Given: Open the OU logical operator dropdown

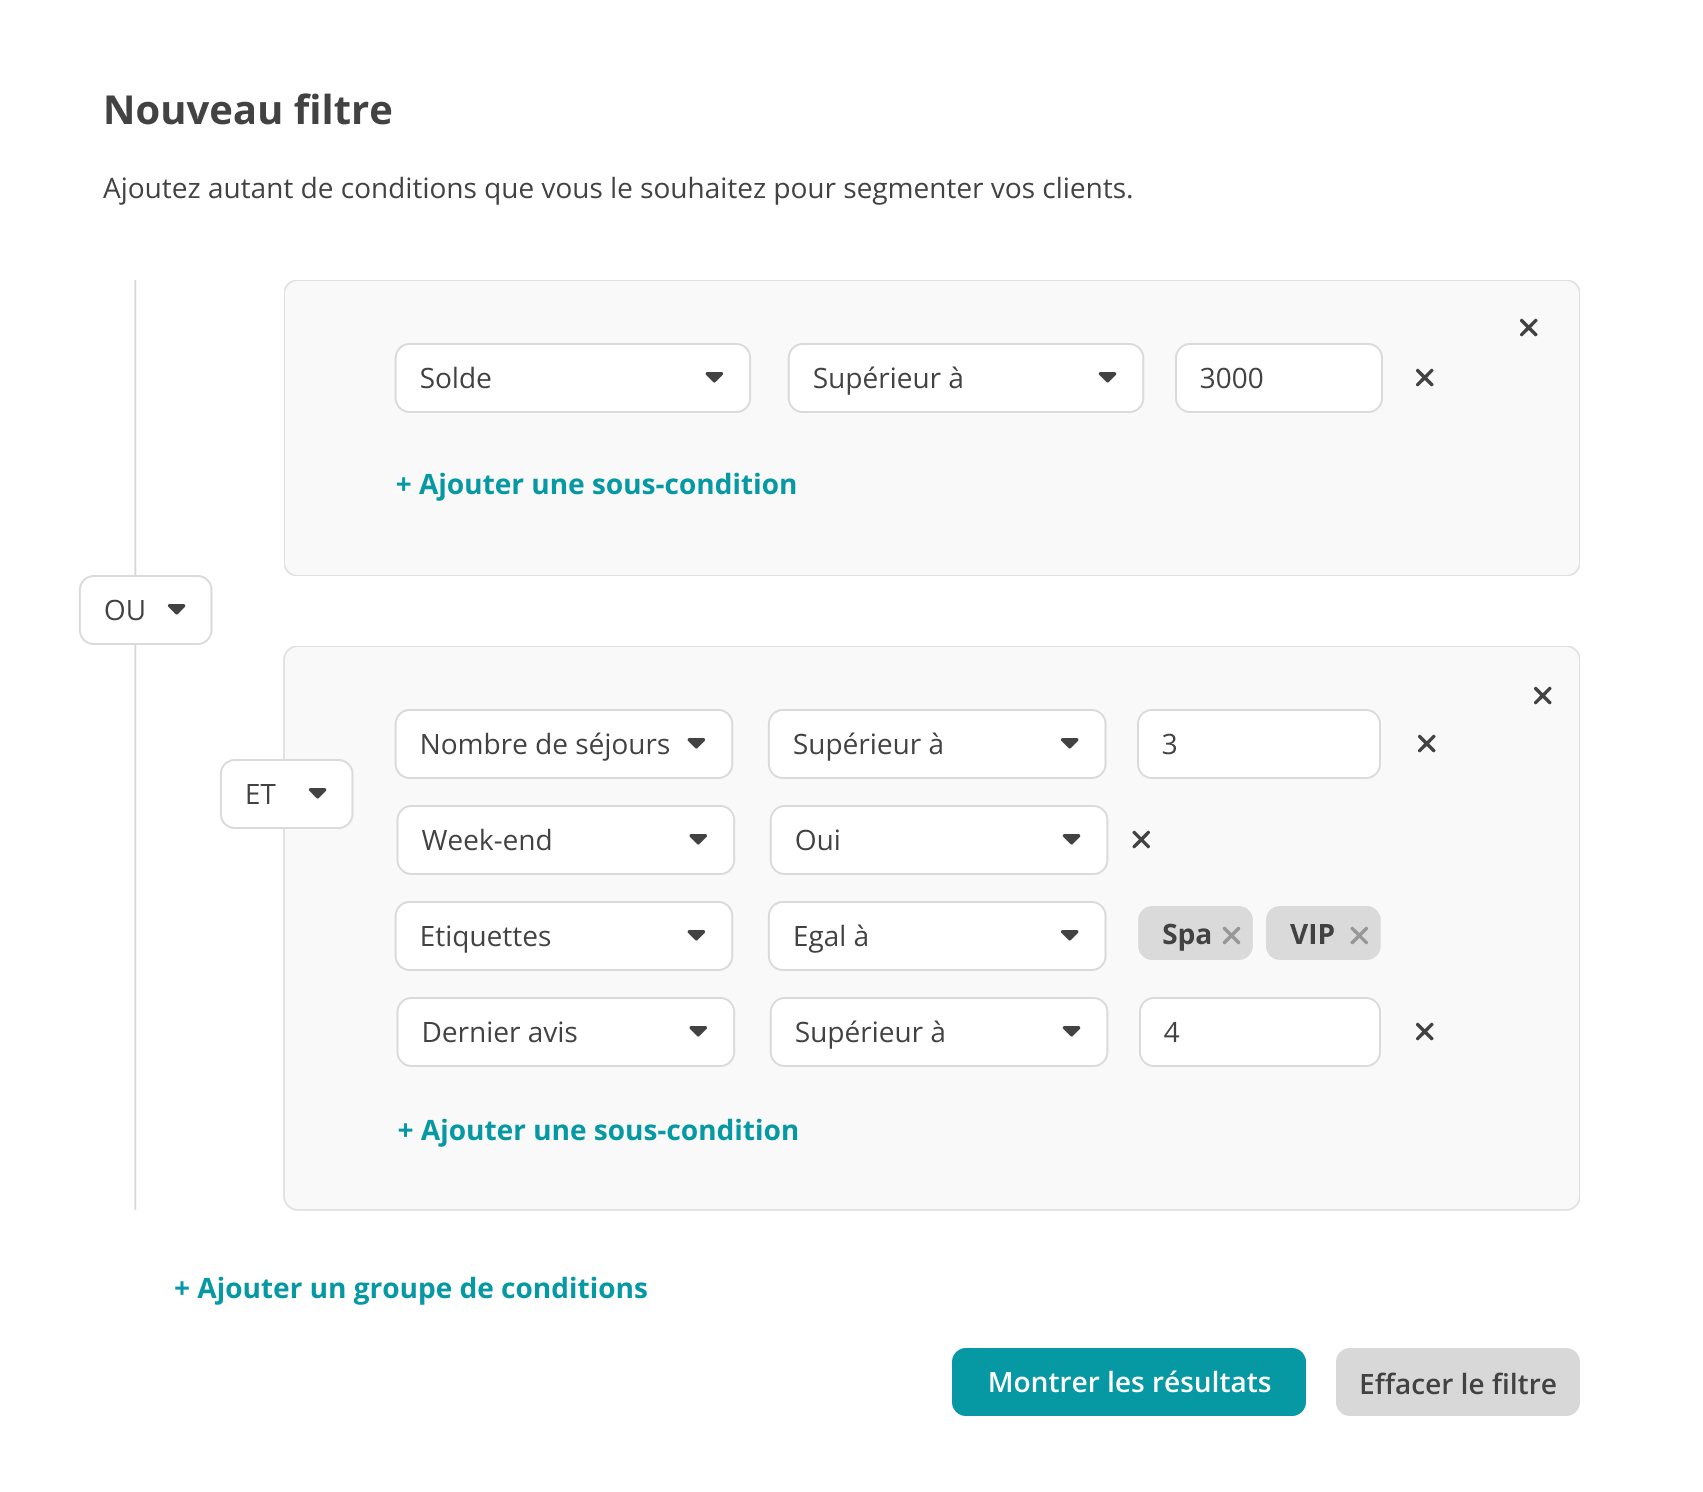Looking at the screenshot, I should pyautogui.click(x=146, y=610).
